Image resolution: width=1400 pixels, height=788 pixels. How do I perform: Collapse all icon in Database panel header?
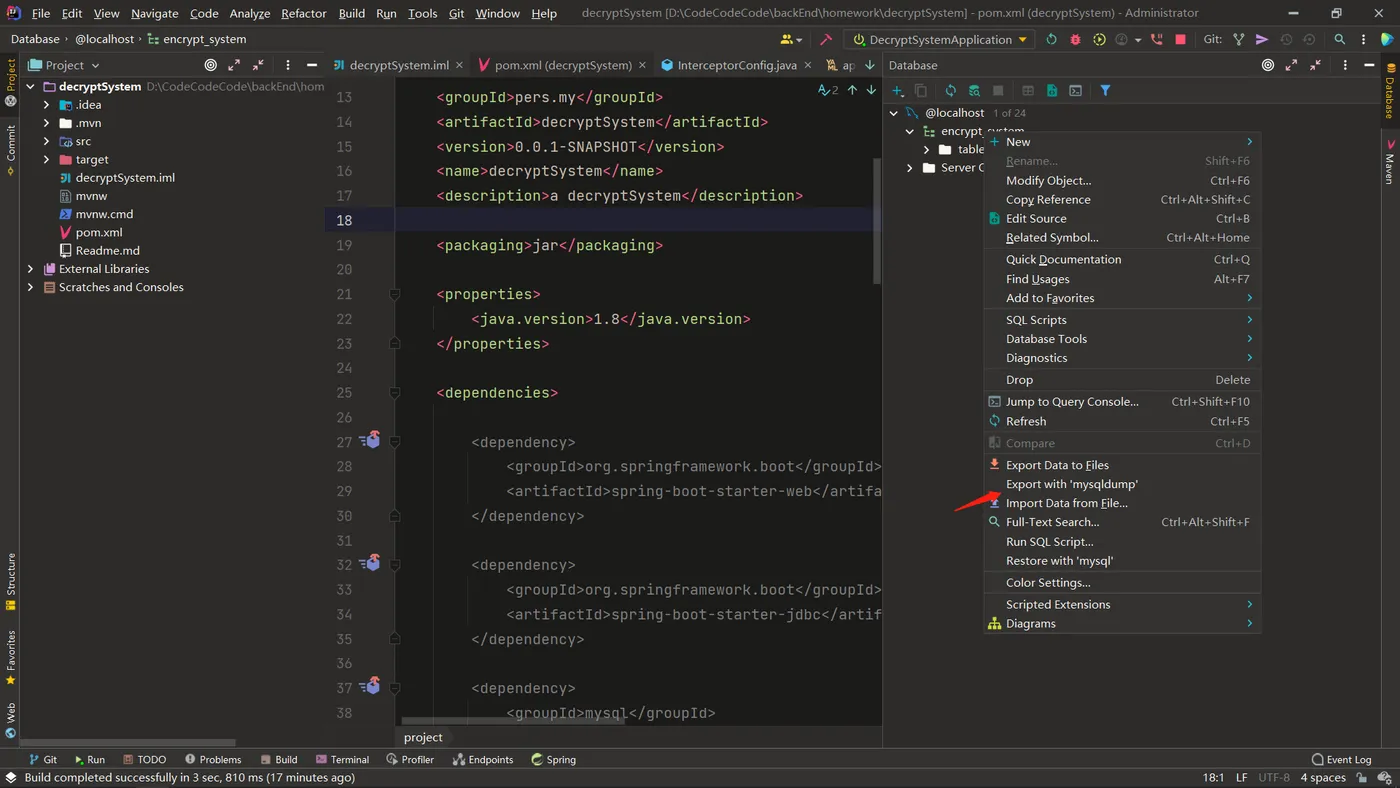[1315, 65]
